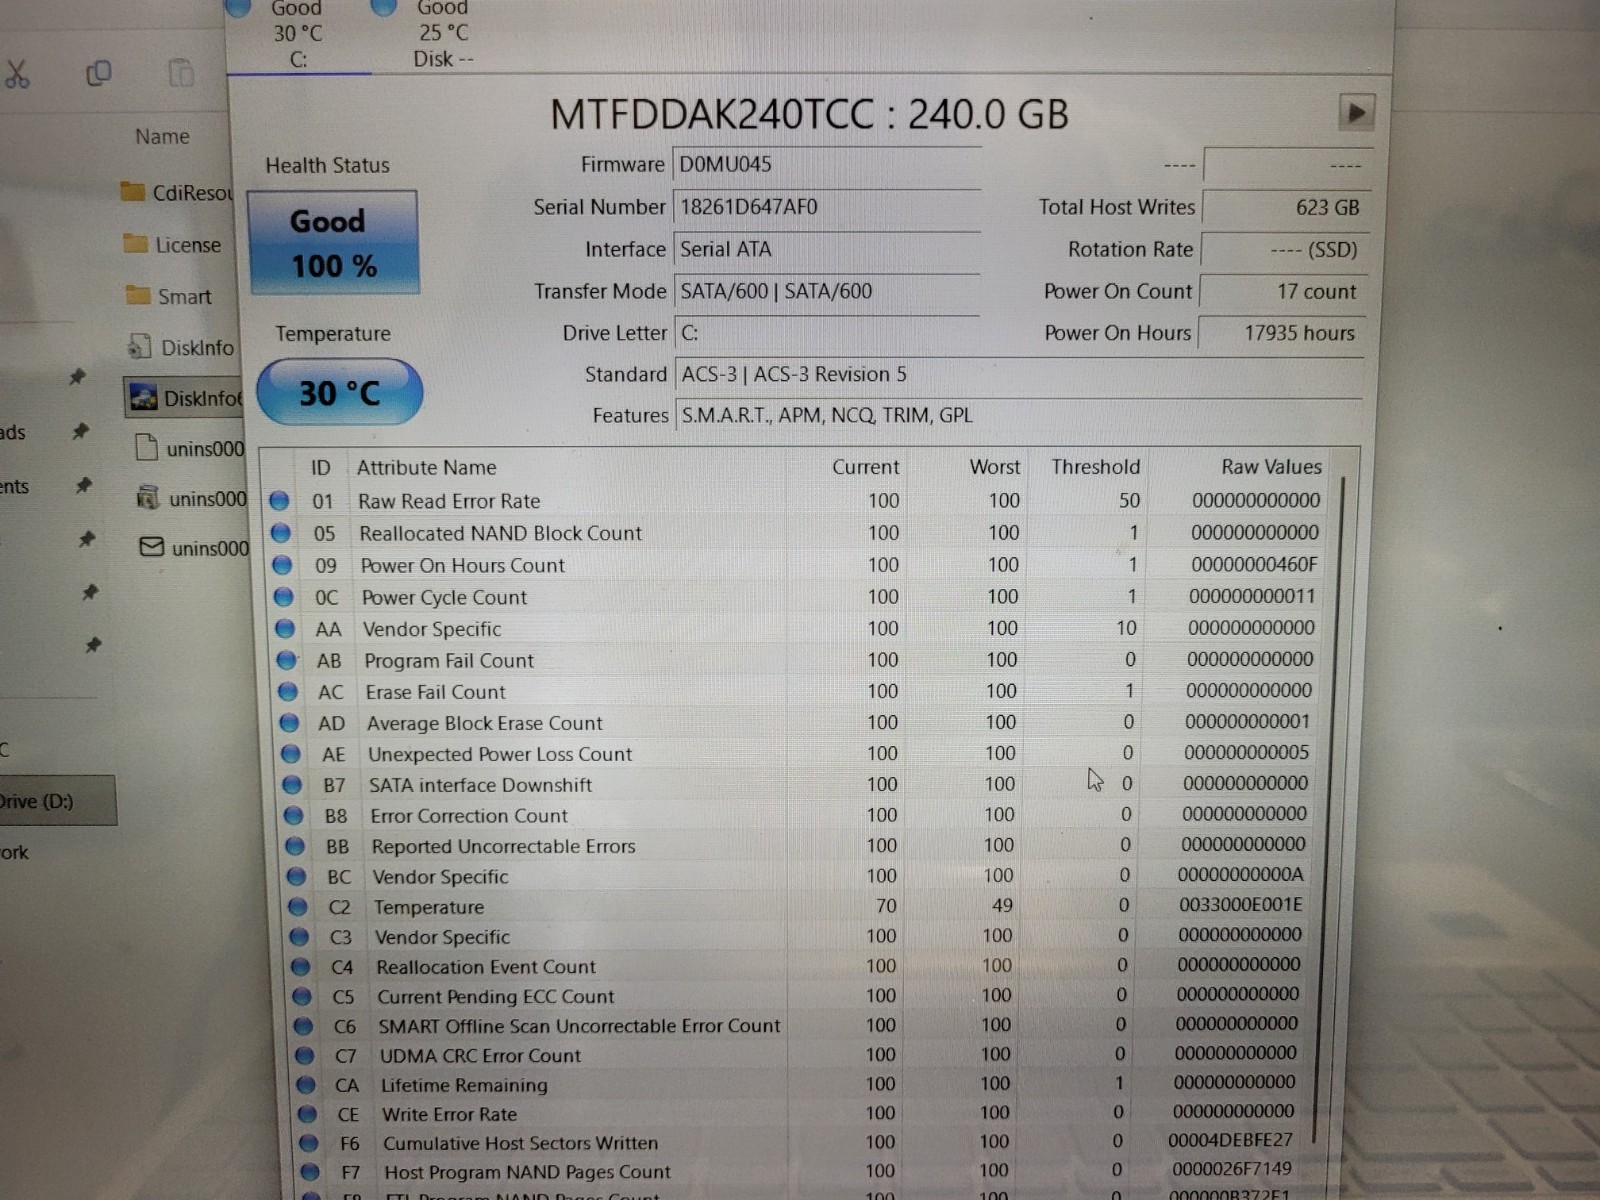Click the Serial Number field
Image resolution: width=1600 pixels, height=1200 pixels.
pos(826,207)
